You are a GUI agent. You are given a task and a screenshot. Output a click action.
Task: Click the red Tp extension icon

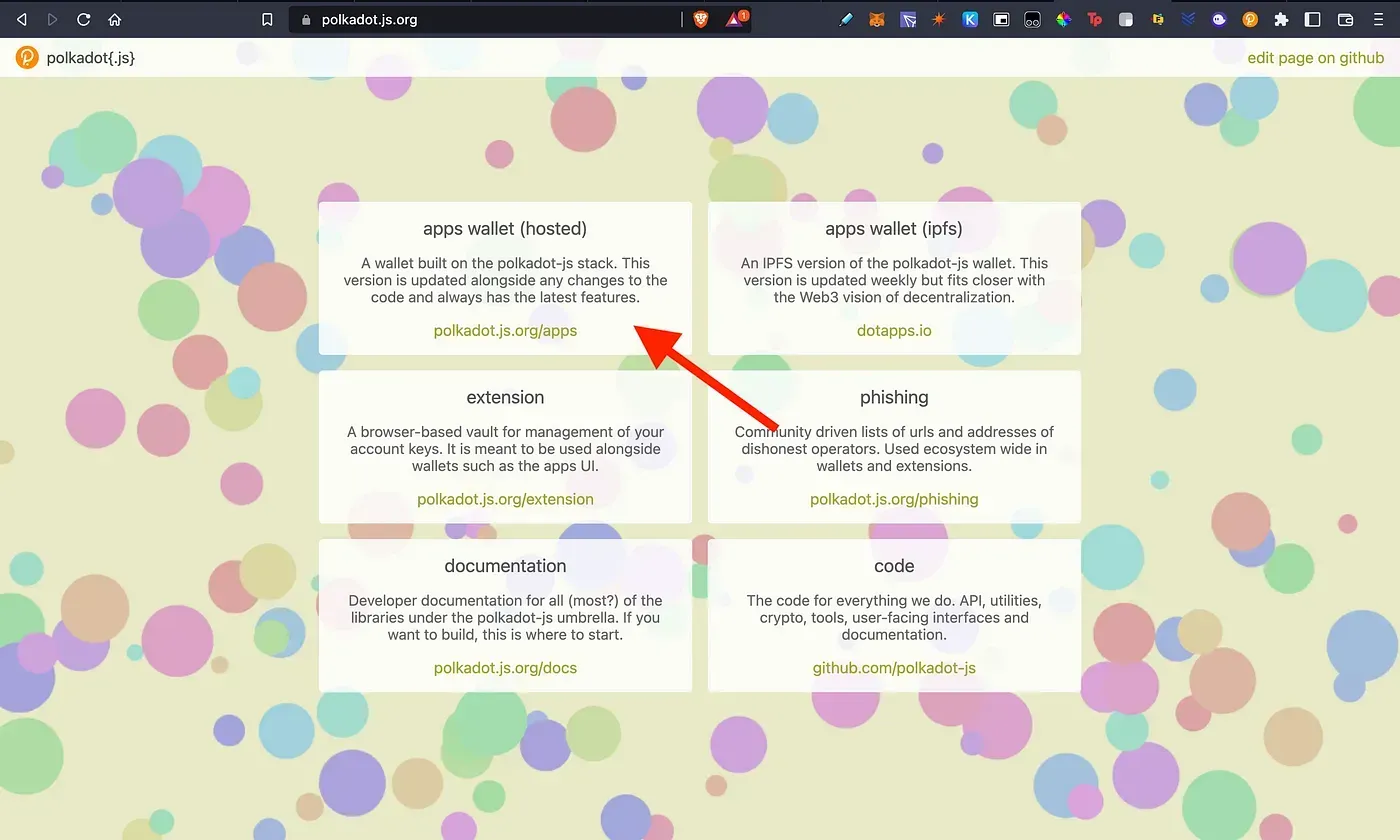tap(1095, 19)
